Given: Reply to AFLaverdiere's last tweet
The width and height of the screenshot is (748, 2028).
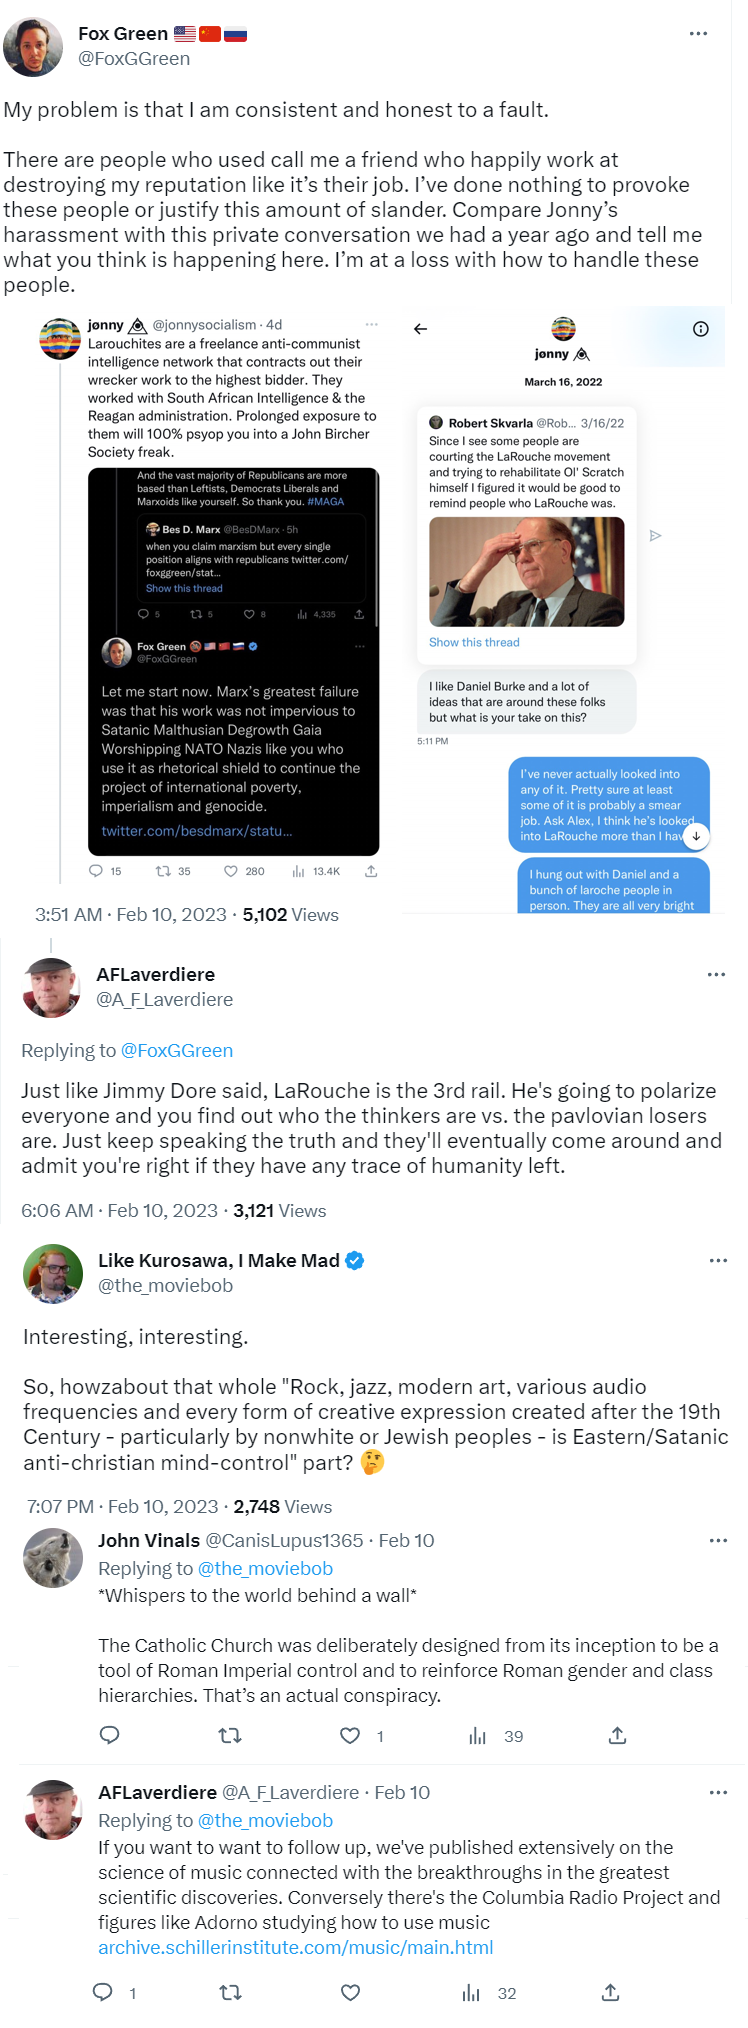Looking at the screenshot, I should coord(103,1992).
